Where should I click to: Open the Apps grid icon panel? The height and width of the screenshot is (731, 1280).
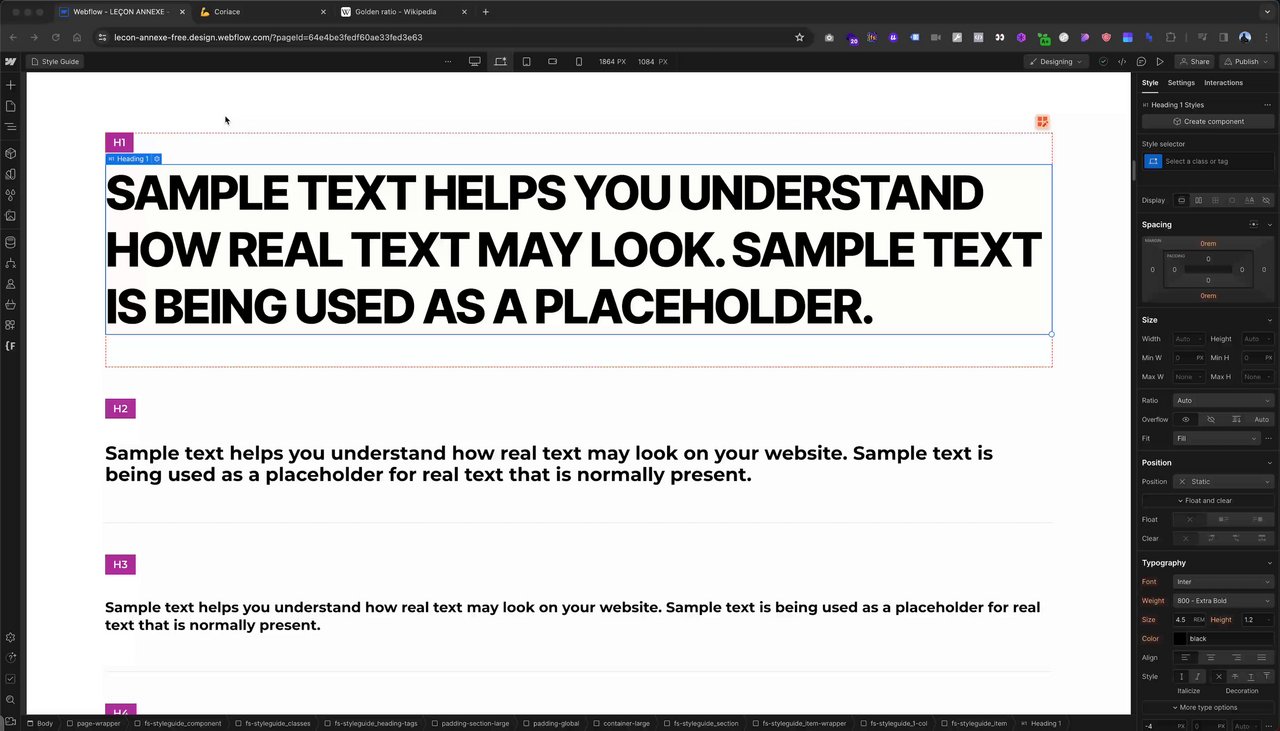click(11, 325)
